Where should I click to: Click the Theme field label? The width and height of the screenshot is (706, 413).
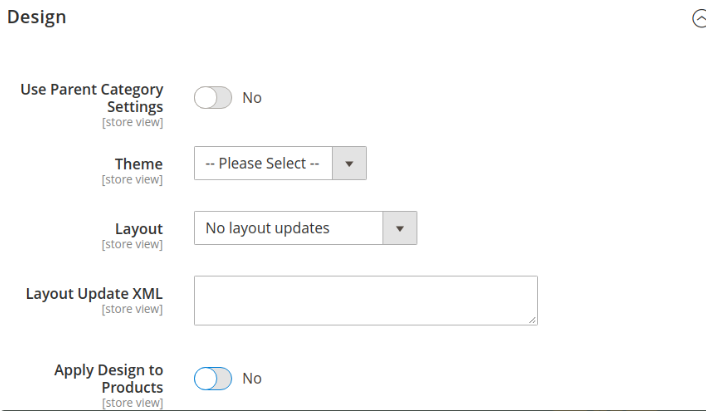coord(139,163)
